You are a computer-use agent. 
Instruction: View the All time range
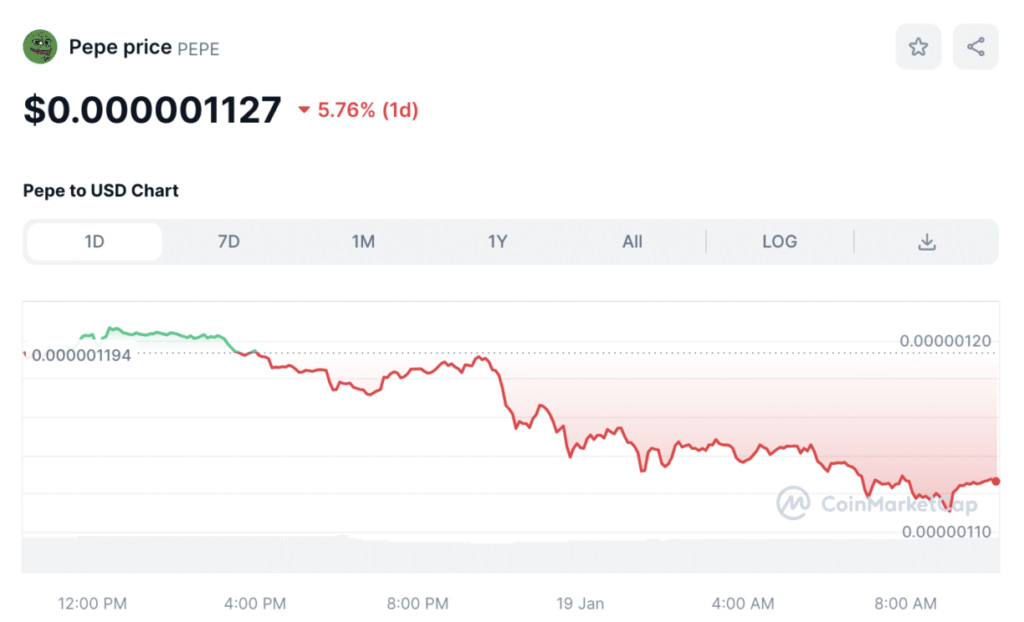click(x=632, y=242)
